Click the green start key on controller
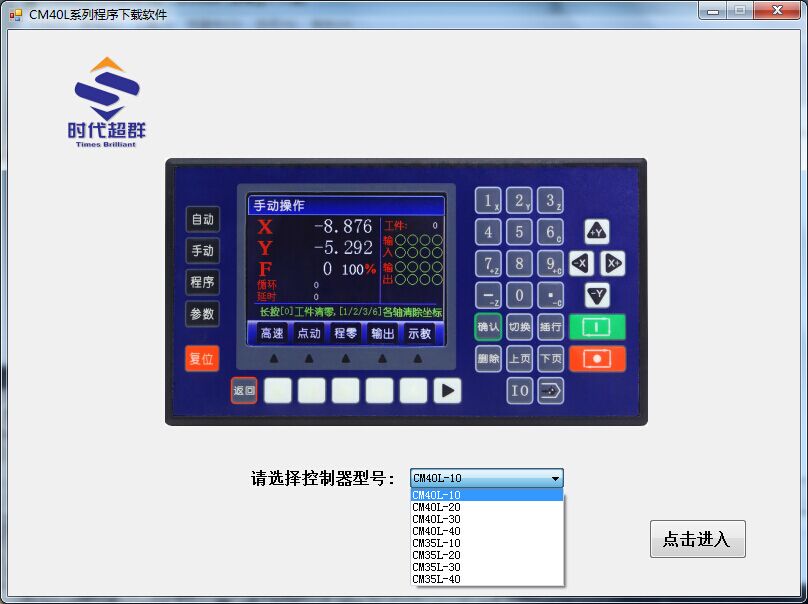This screenshot has height=604, width=808. [597, 327]
